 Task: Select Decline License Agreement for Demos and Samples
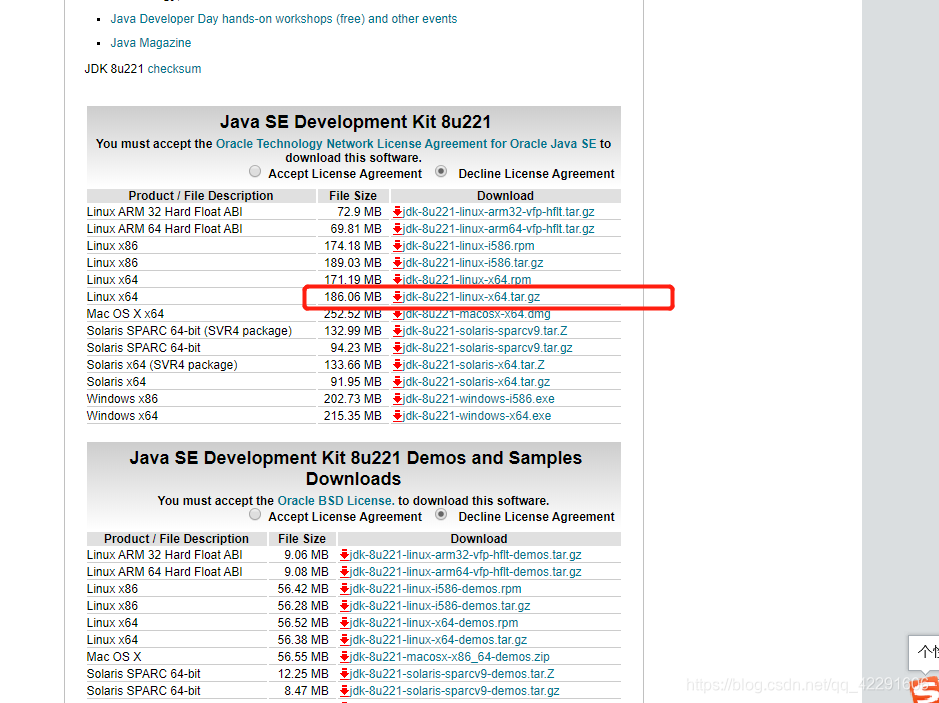click(x=441, y=515)
